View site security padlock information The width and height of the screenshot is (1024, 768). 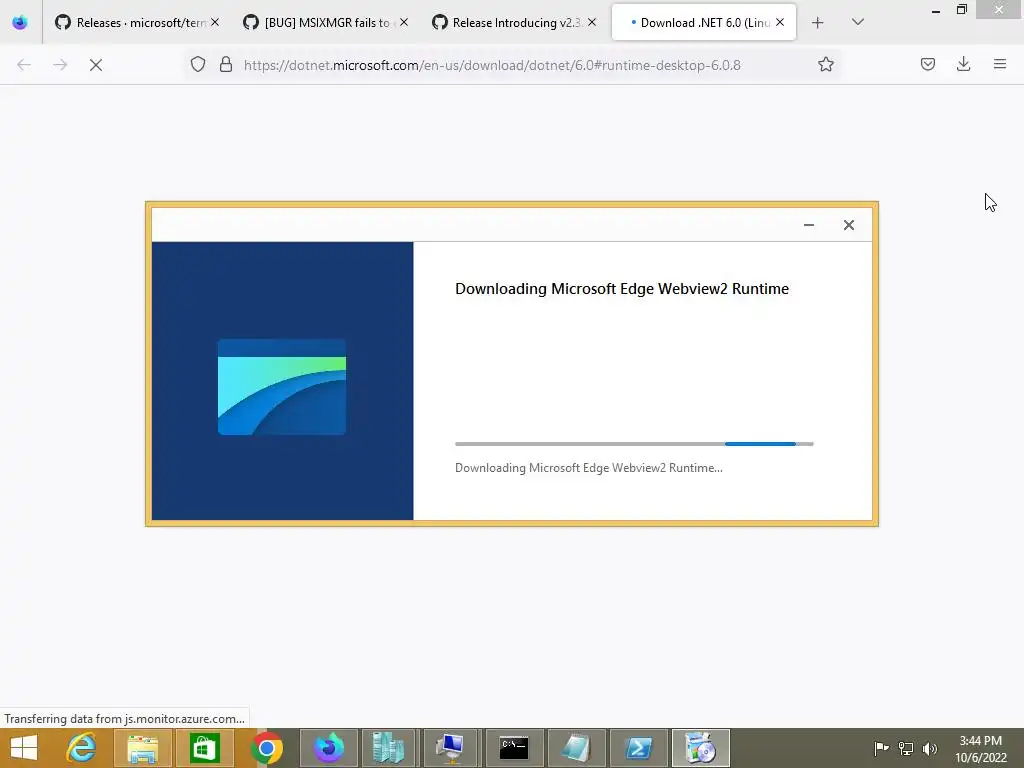(226, 65)
